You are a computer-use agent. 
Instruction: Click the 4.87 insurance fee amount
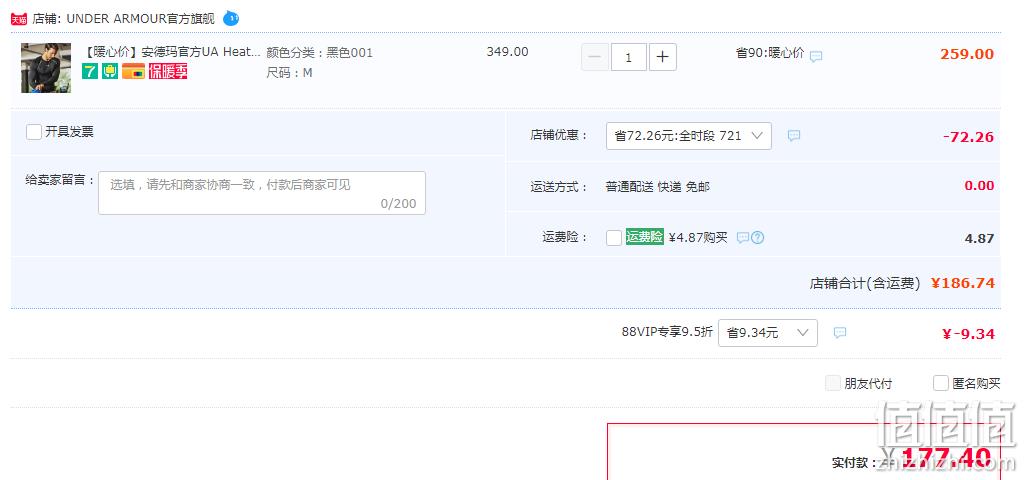(979, 238)
